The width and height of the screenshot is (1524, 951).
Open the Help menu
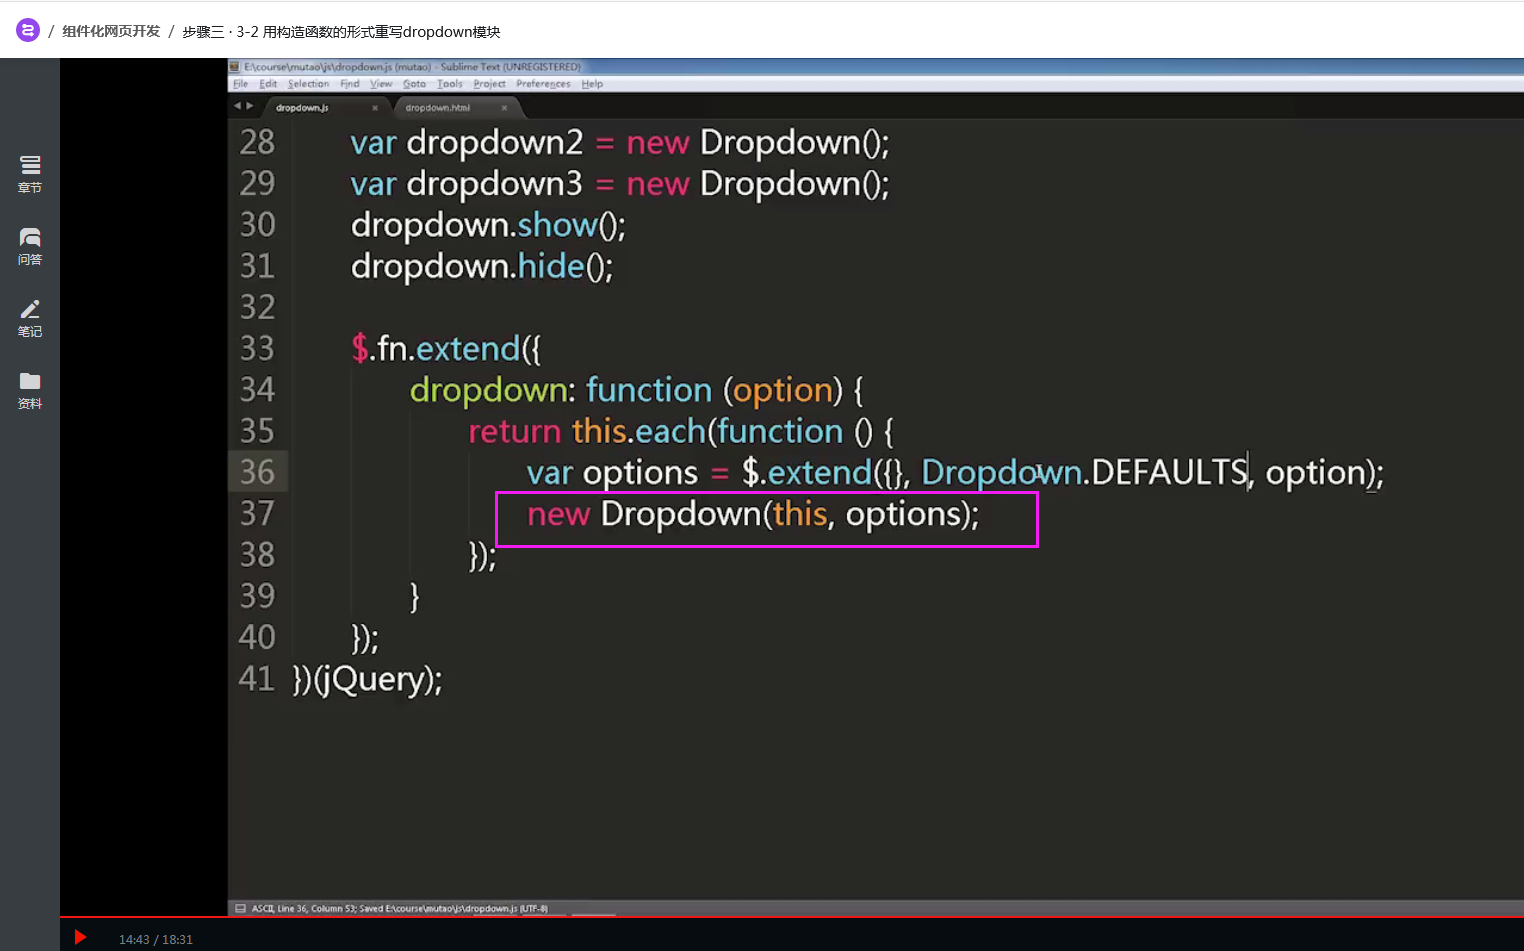point(592,84)
